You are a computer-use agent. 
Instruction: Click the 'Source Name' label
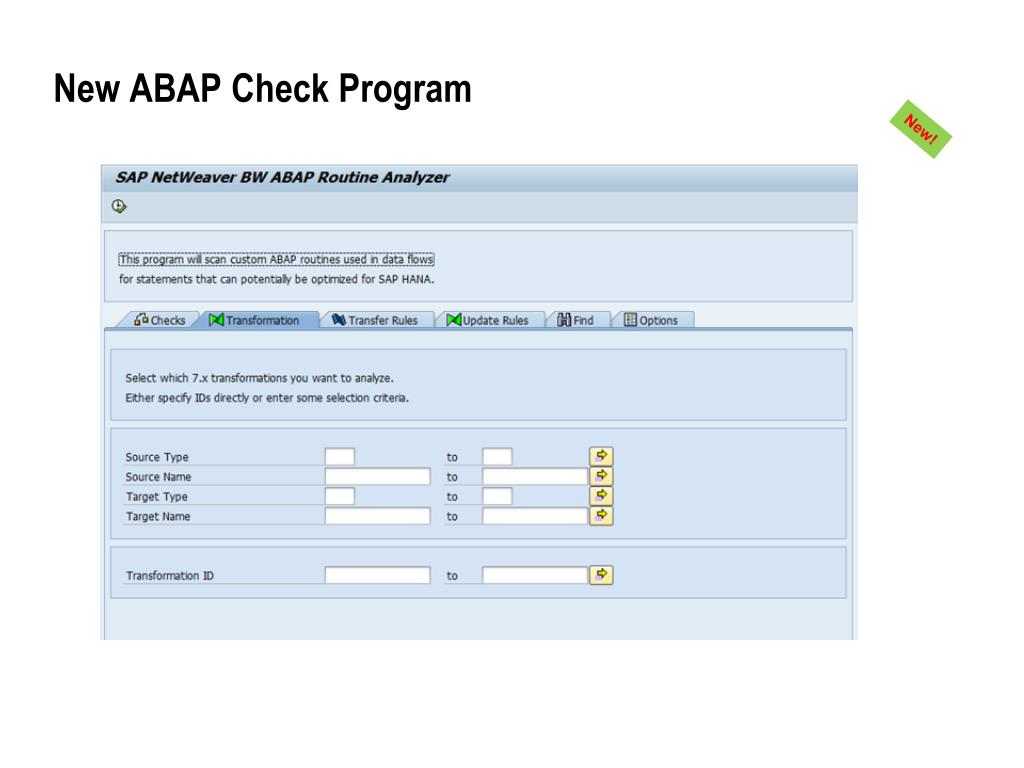pyautogui.click(x=158, y=477)
